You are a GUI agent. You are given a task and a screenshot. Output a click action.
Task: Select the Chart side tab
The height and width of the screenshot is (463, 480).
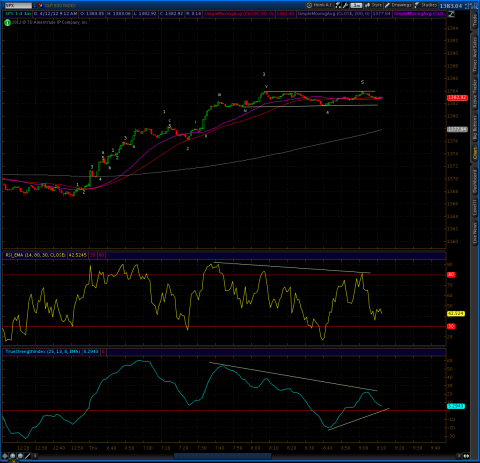(x=475, y=153)
